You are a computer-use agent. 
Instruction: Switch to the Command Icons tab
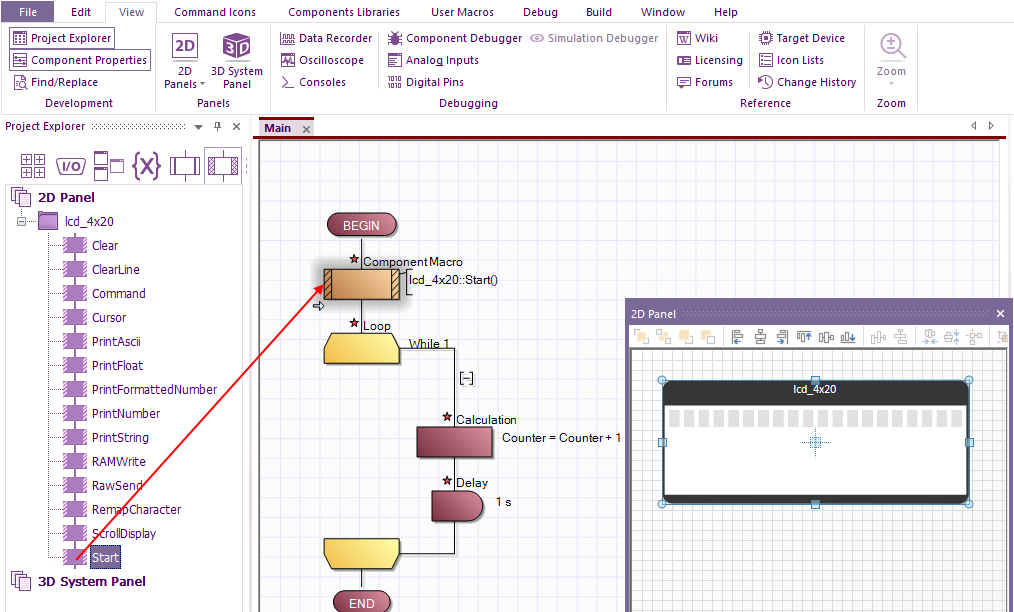coord(215,12)
